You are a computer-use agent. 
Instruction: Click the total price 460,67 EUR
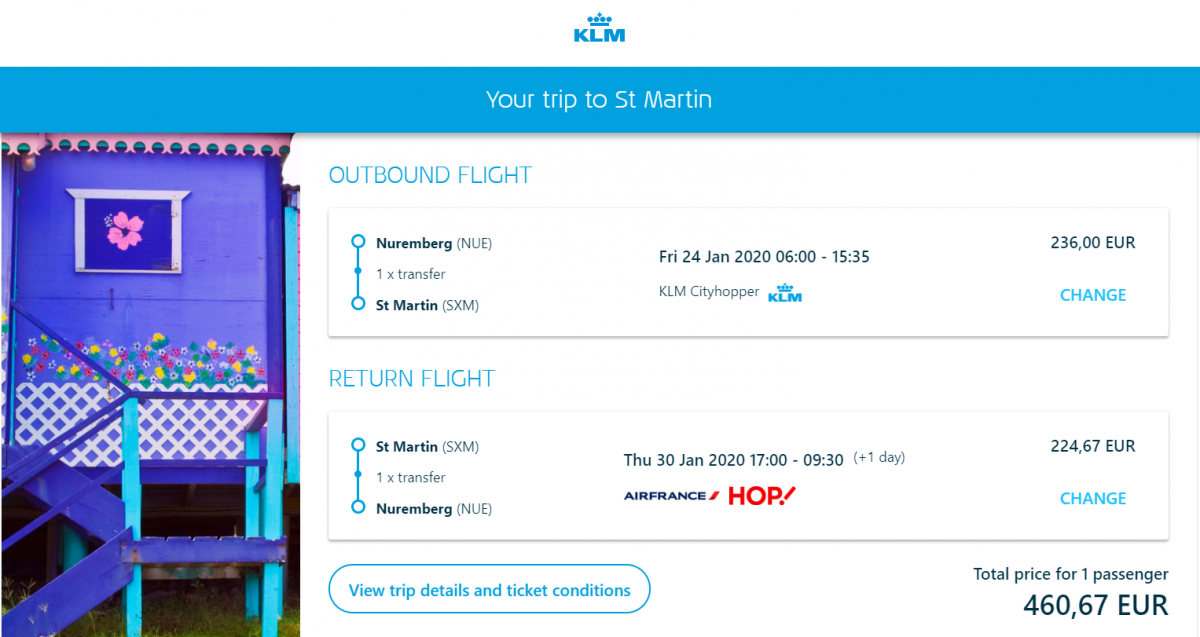pos(1095,605)
